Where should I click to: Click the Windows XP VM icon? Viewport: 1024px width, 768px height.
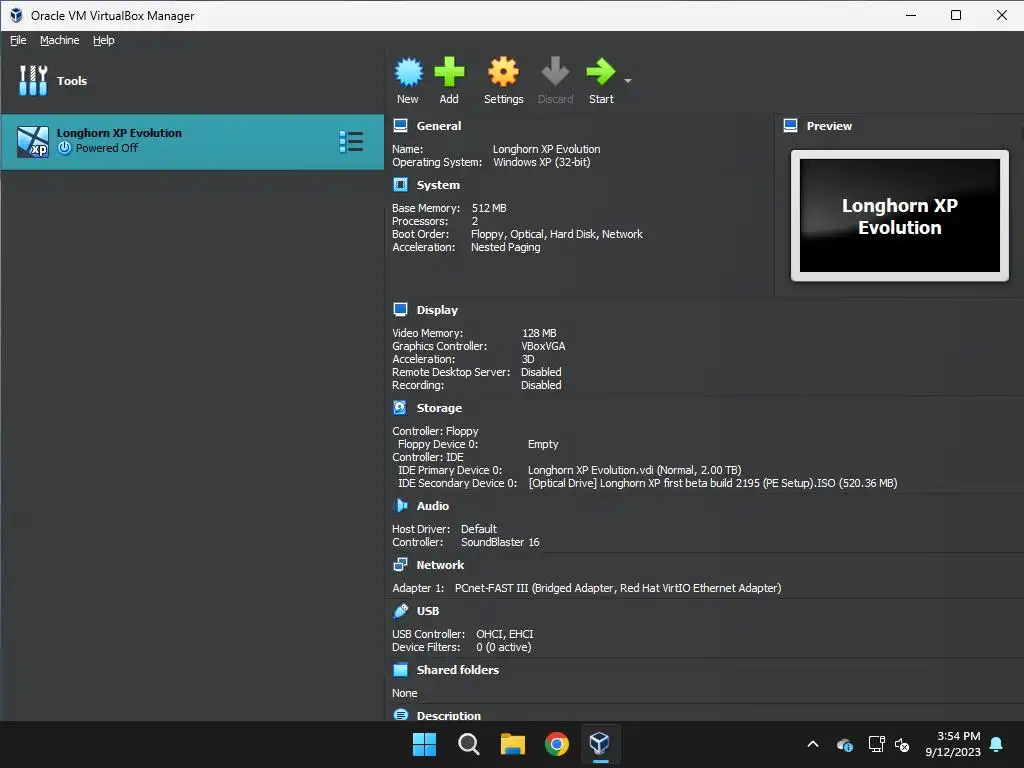click(33, 142)
